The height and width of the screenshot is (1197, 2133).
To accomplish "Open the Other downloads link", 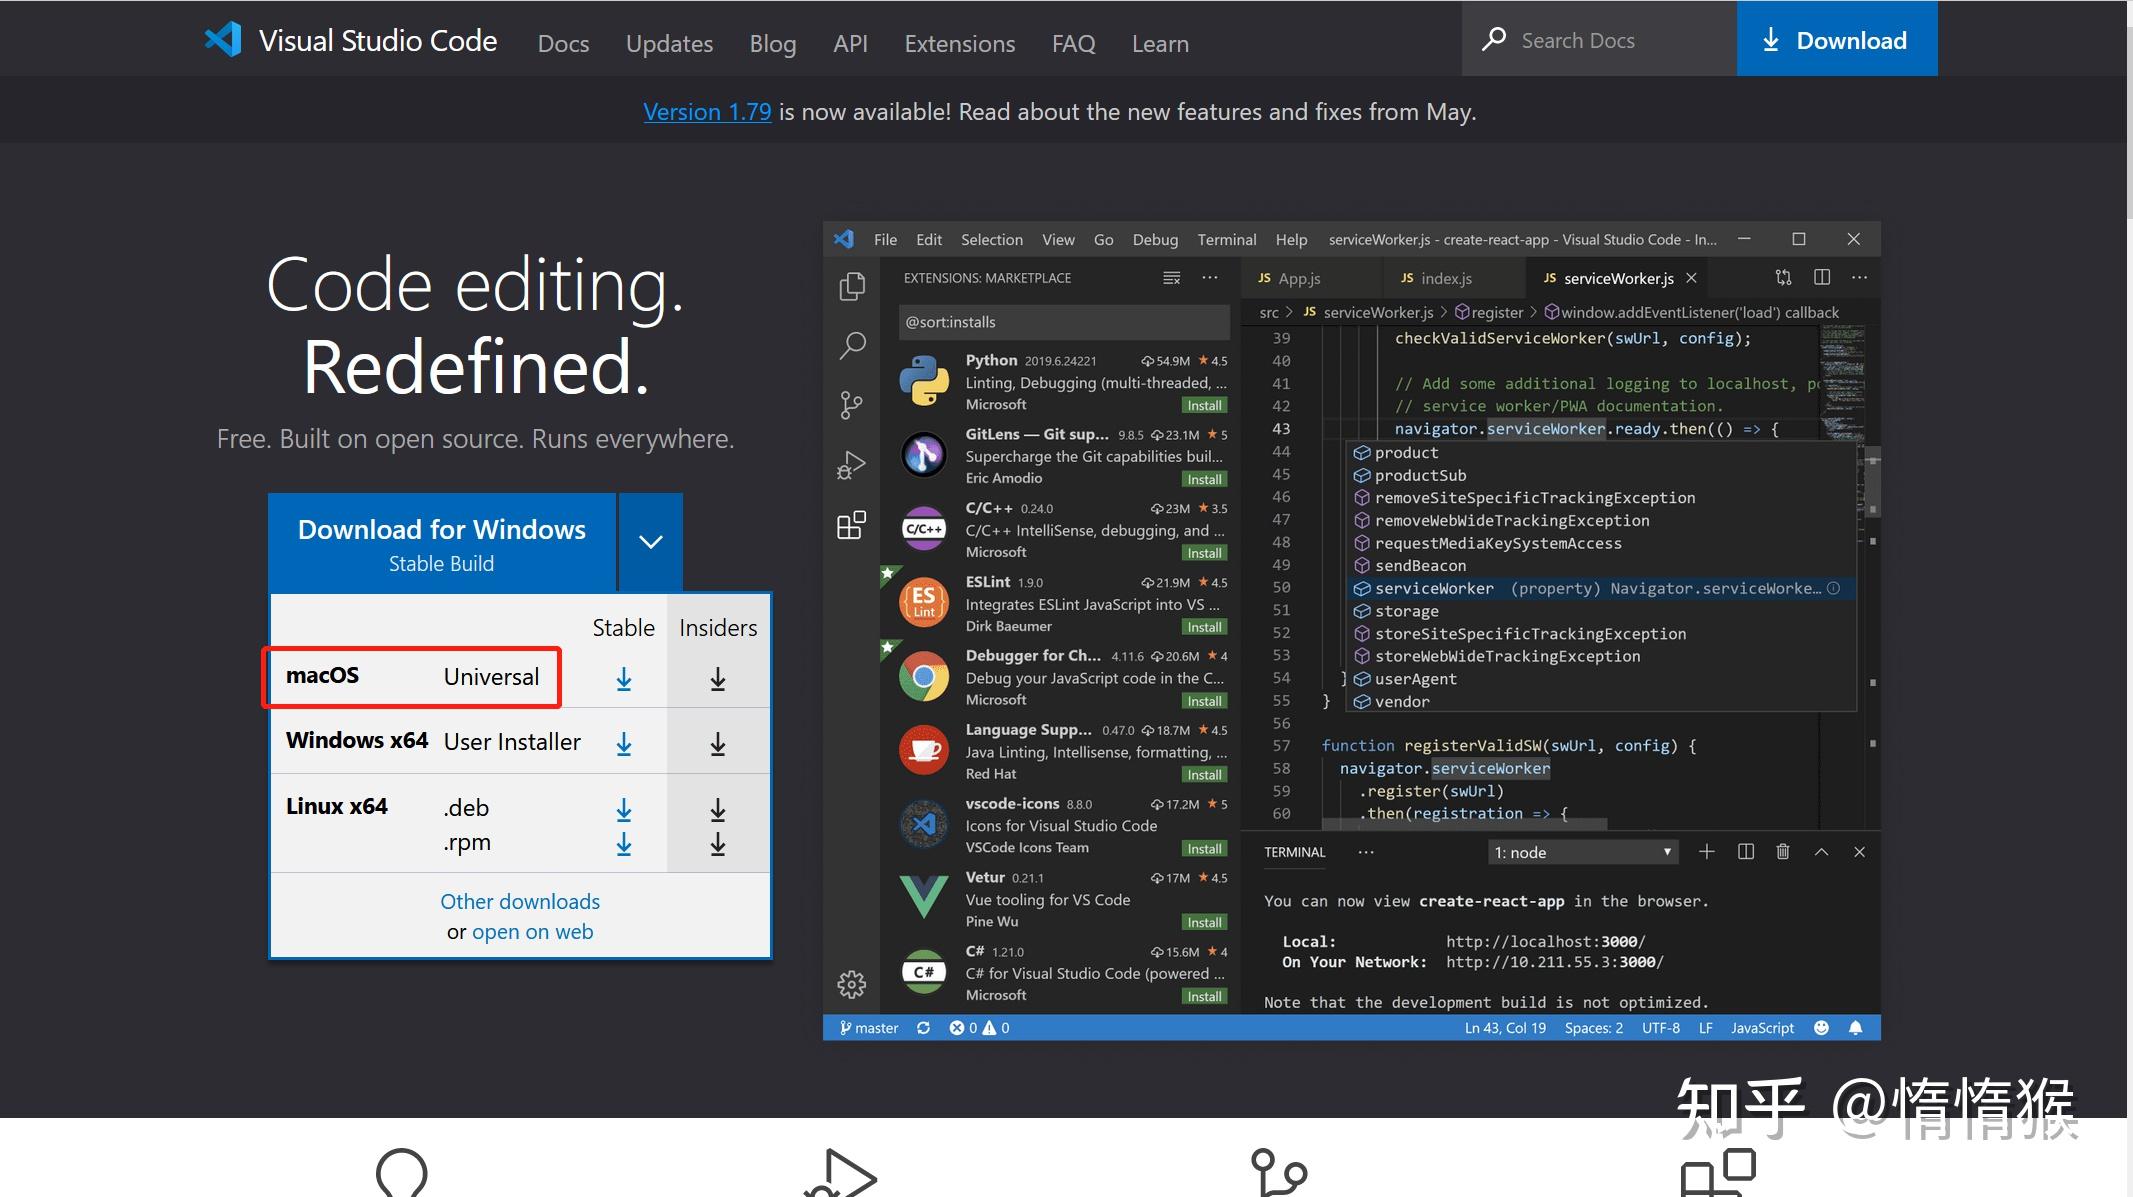I will pos(520,901).
